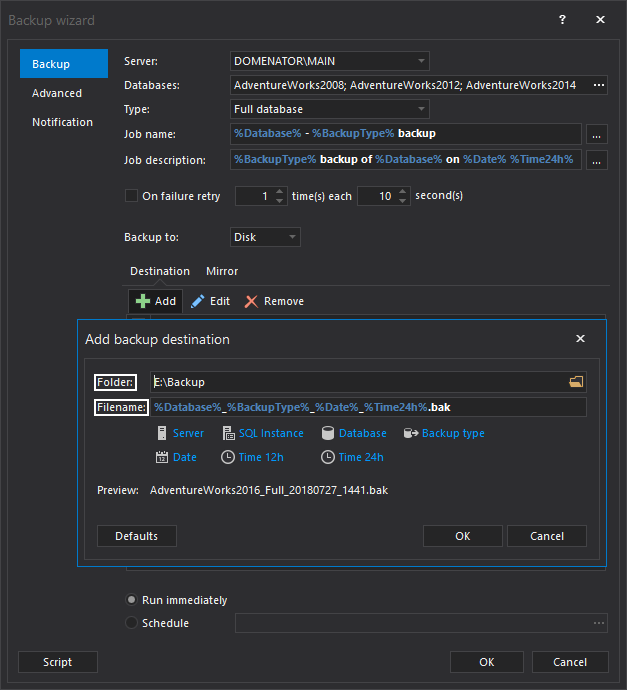
Task: Click into the Filename input field
Action: pos(367,407)
